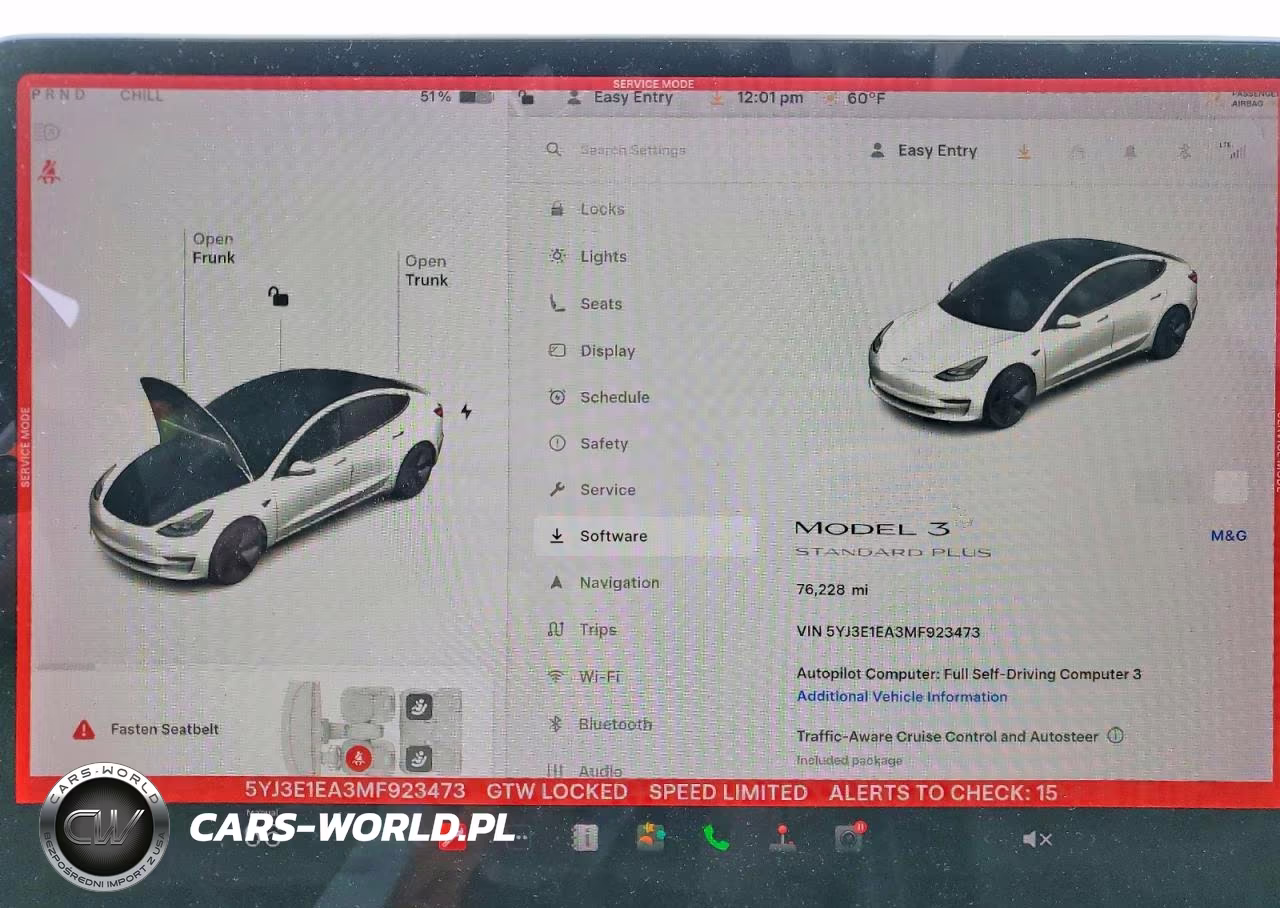The width and height of the screenshot is (1280, 908).
Task: Tap the 12:01 pm clock
Action: [x=770, y=98]
